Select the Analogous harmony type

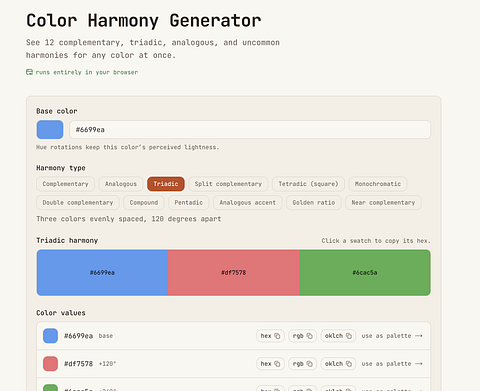click(x=121, y=184)
